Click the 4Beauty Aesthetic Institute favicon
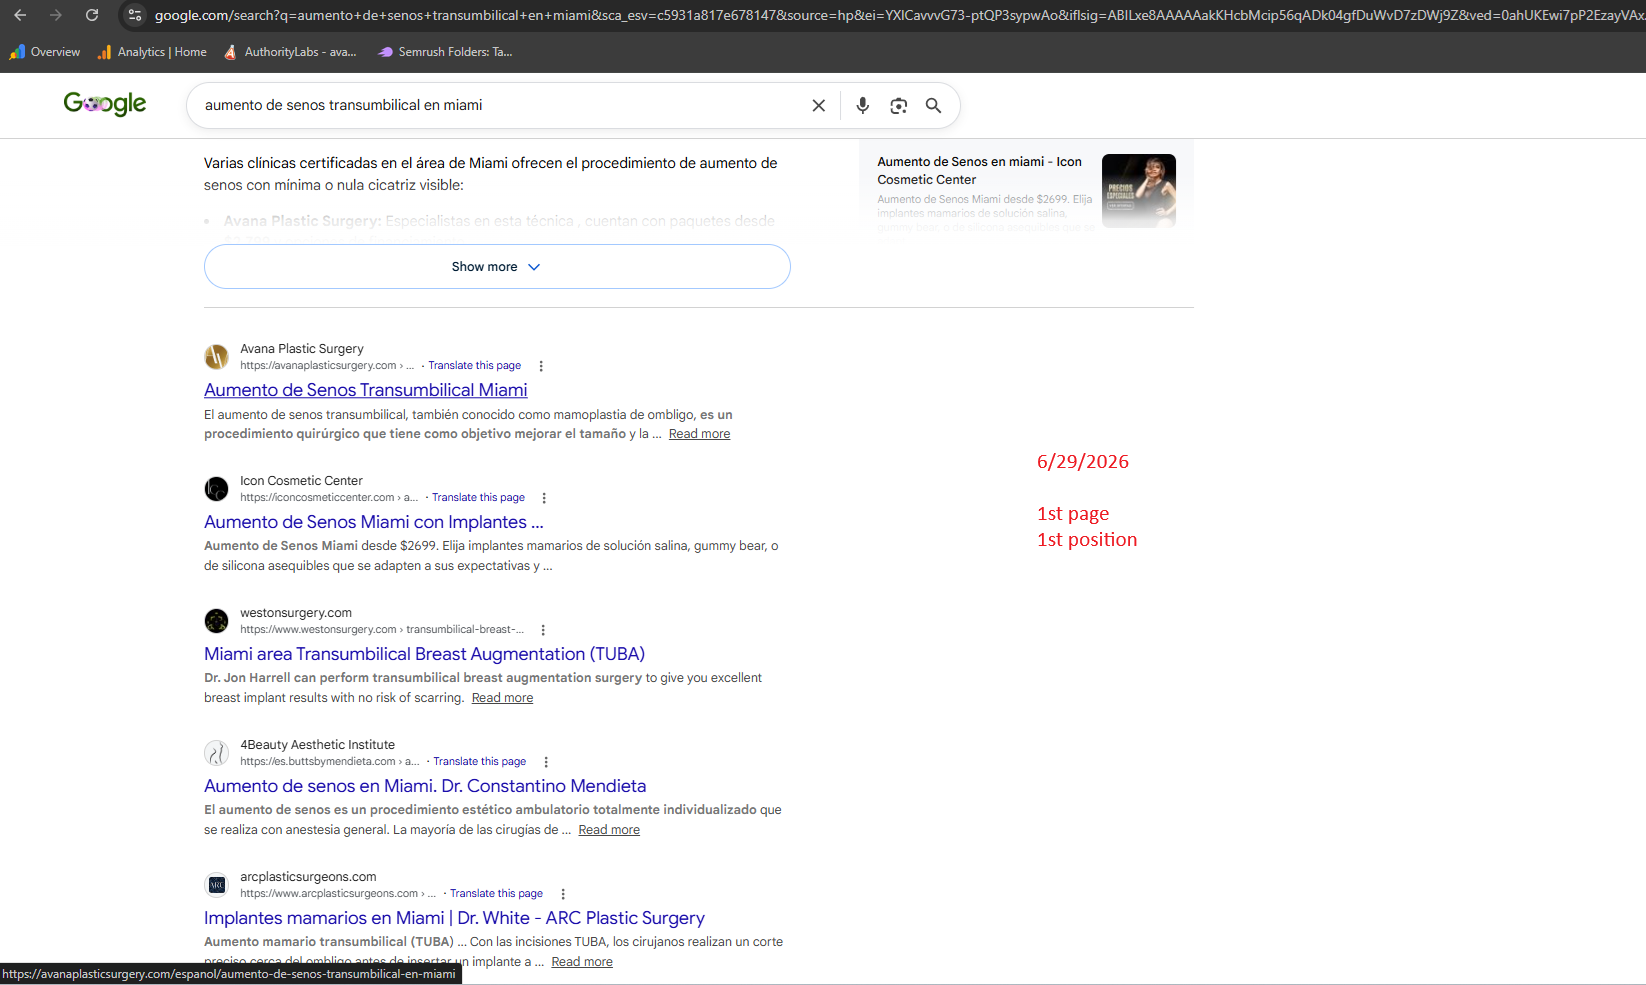Screen dimensions: 1646x985 pos(216,753)
